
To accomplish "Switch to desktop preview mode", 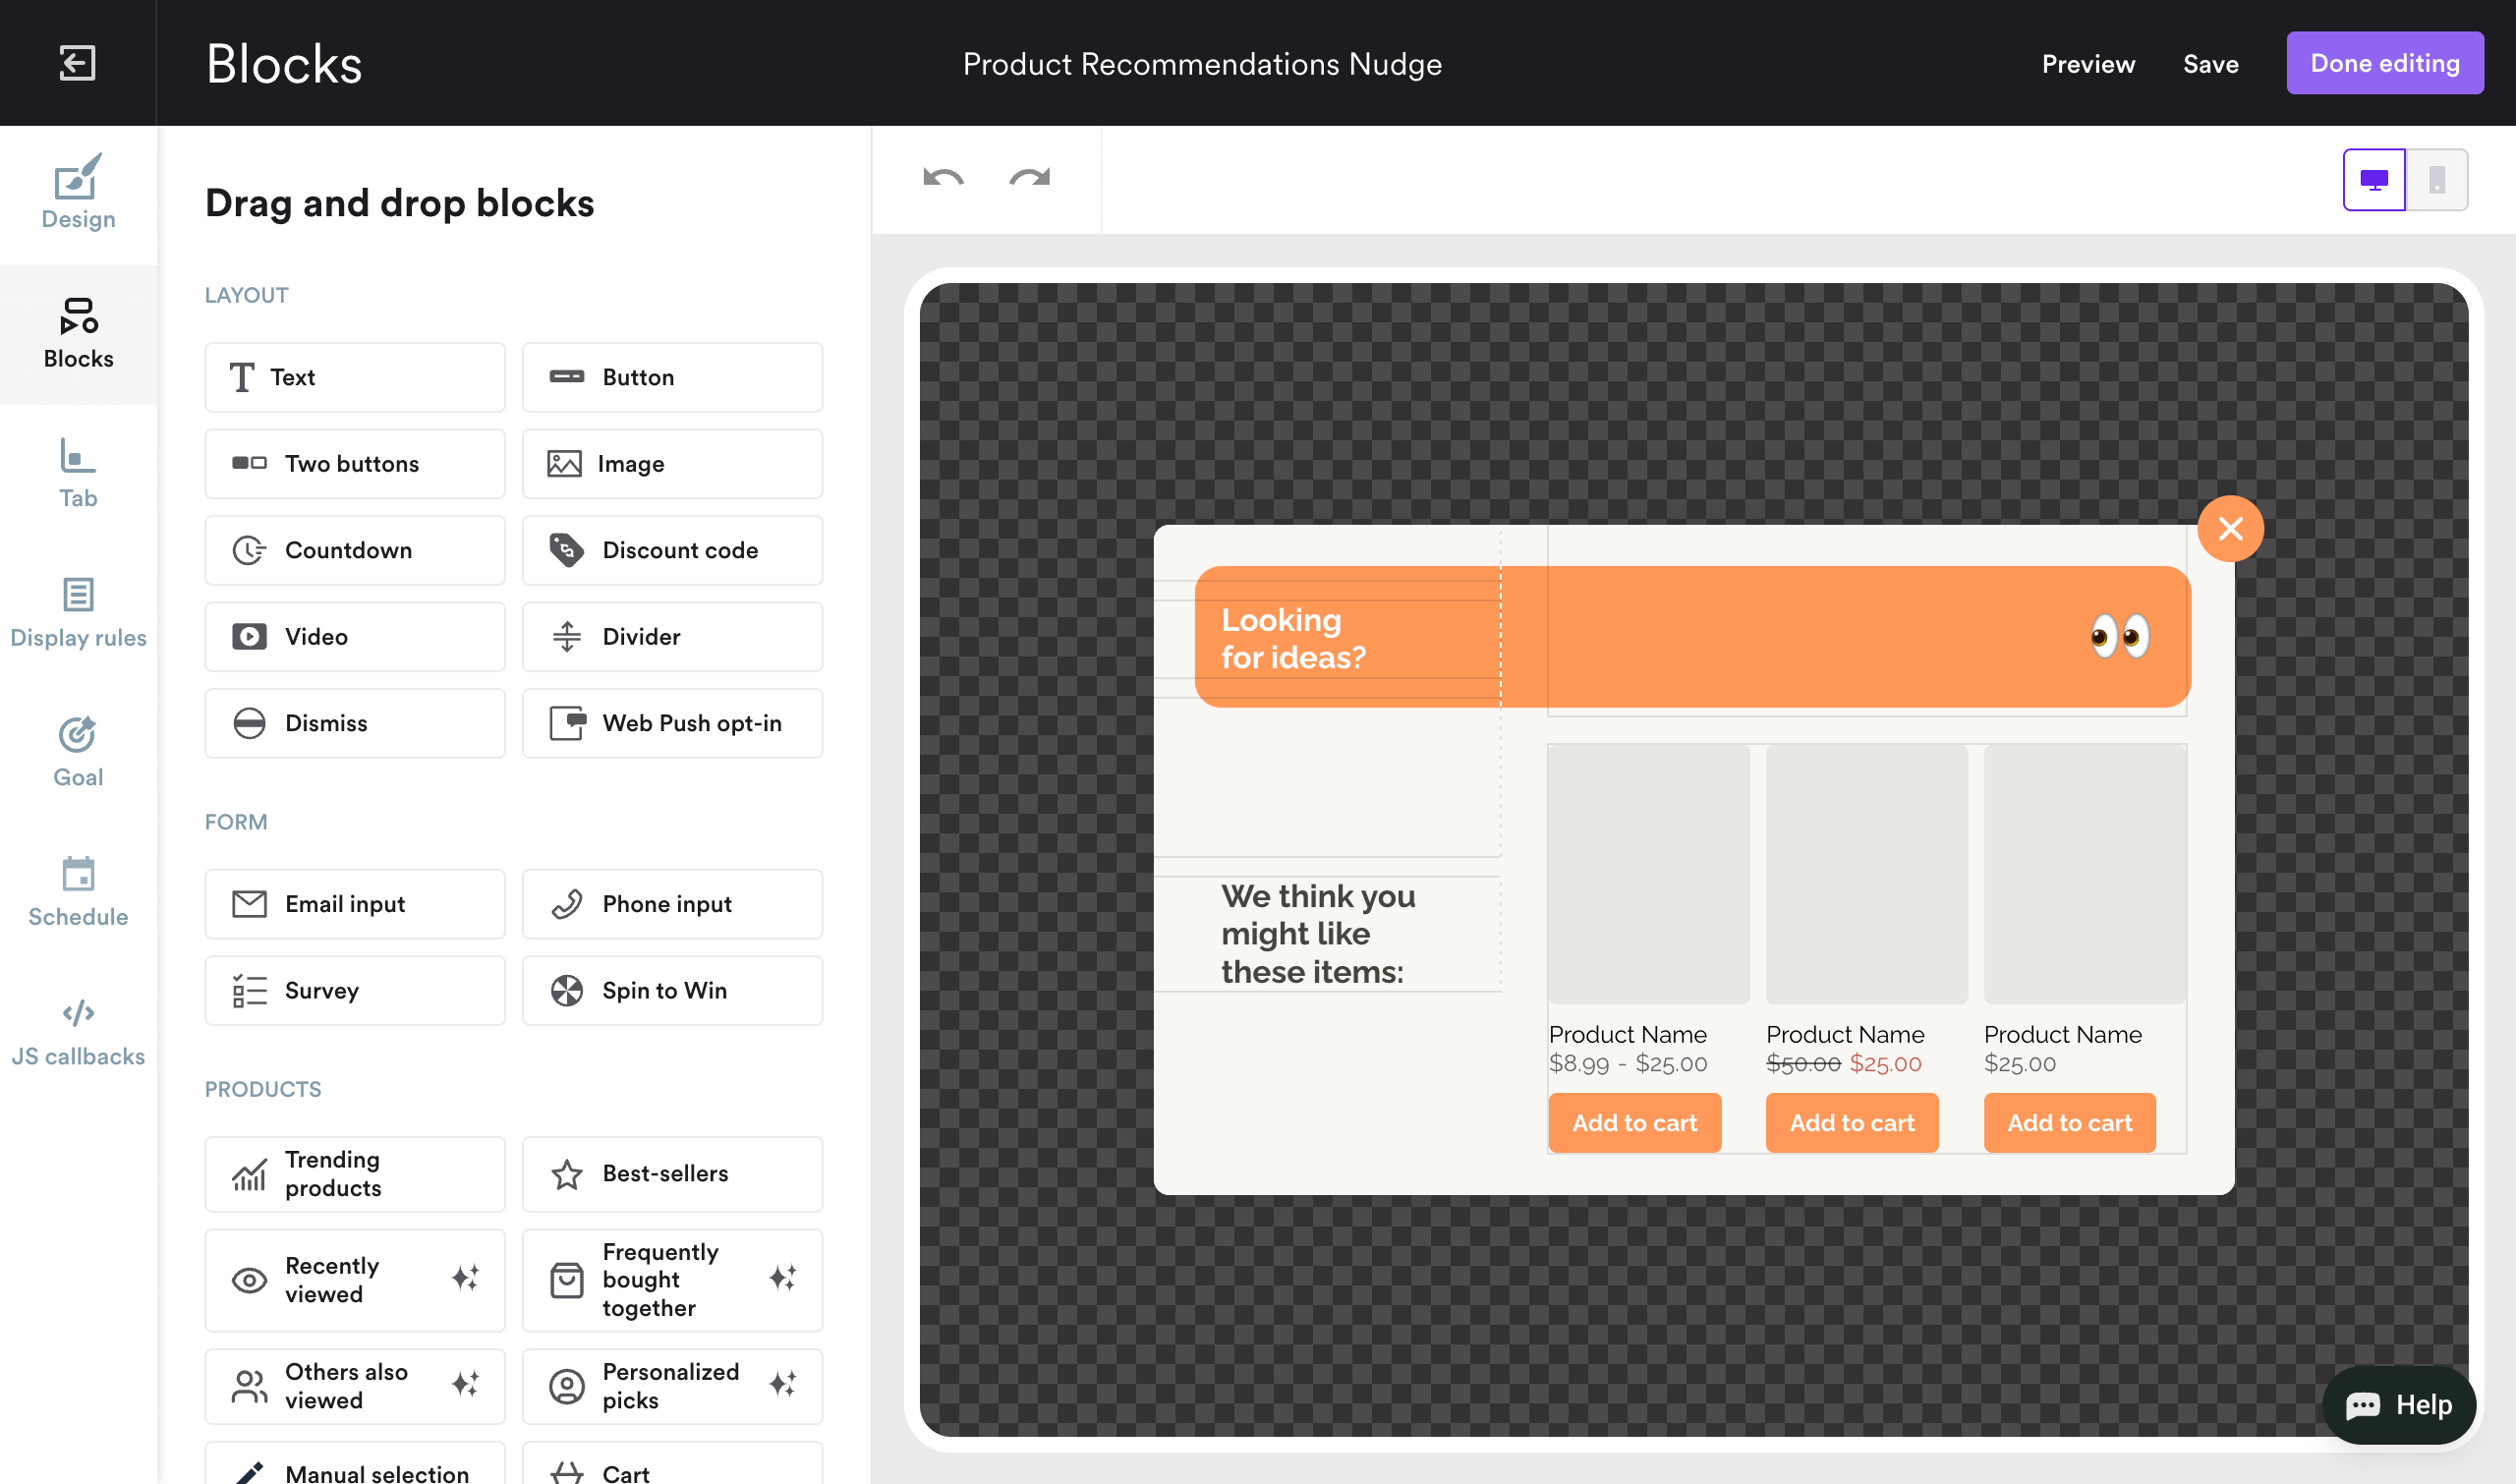I will (x=2373, y=180).
